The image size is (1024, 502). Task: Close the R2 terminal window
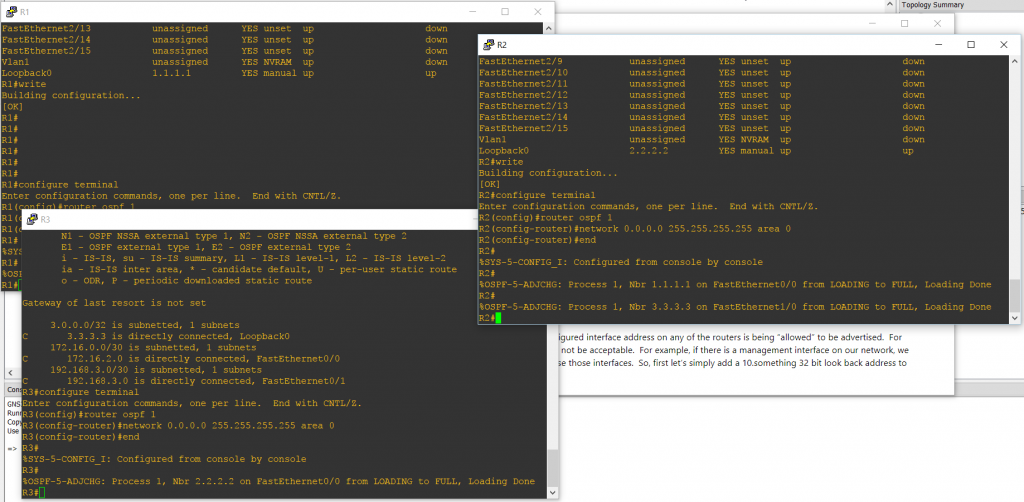pyautogui.click(x=1004, y=44)
